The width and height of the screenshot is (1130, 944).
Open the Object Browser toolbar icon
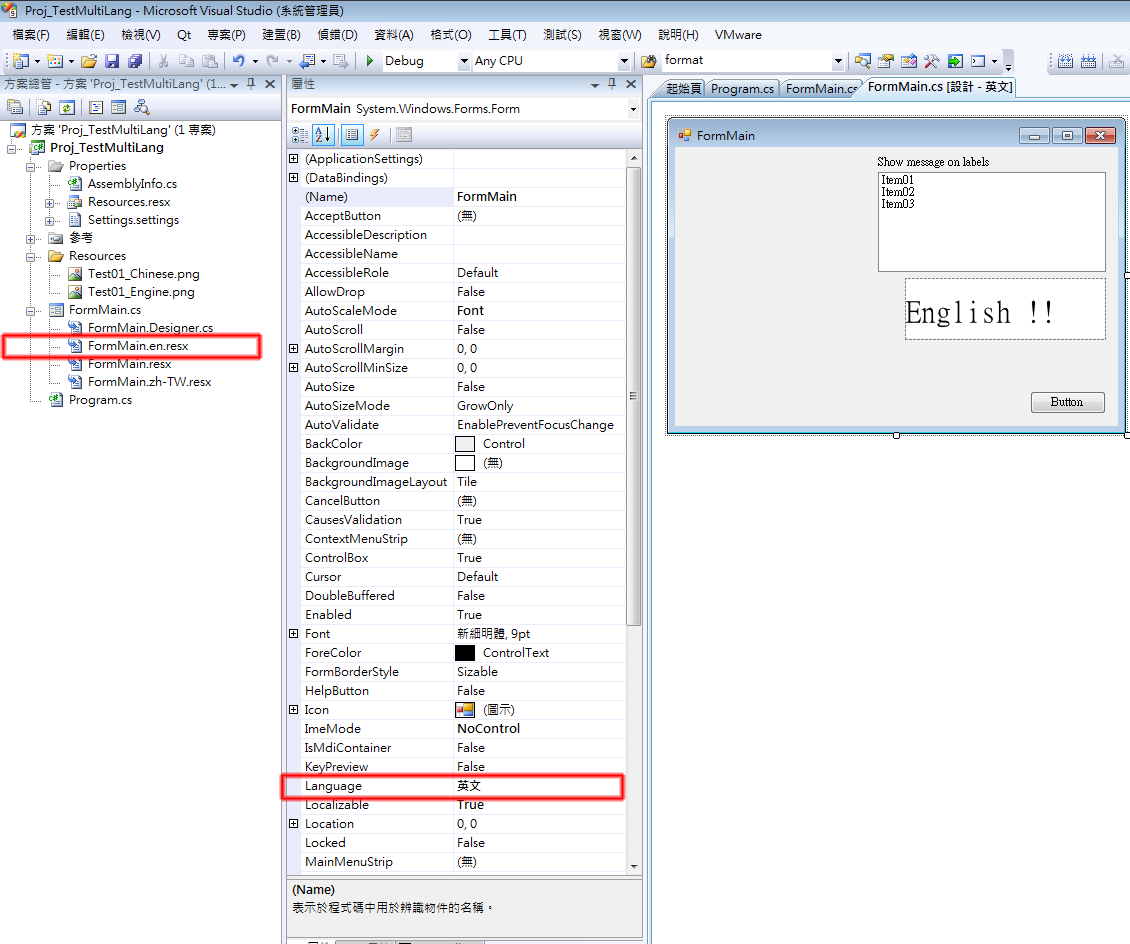coord(909,61)
